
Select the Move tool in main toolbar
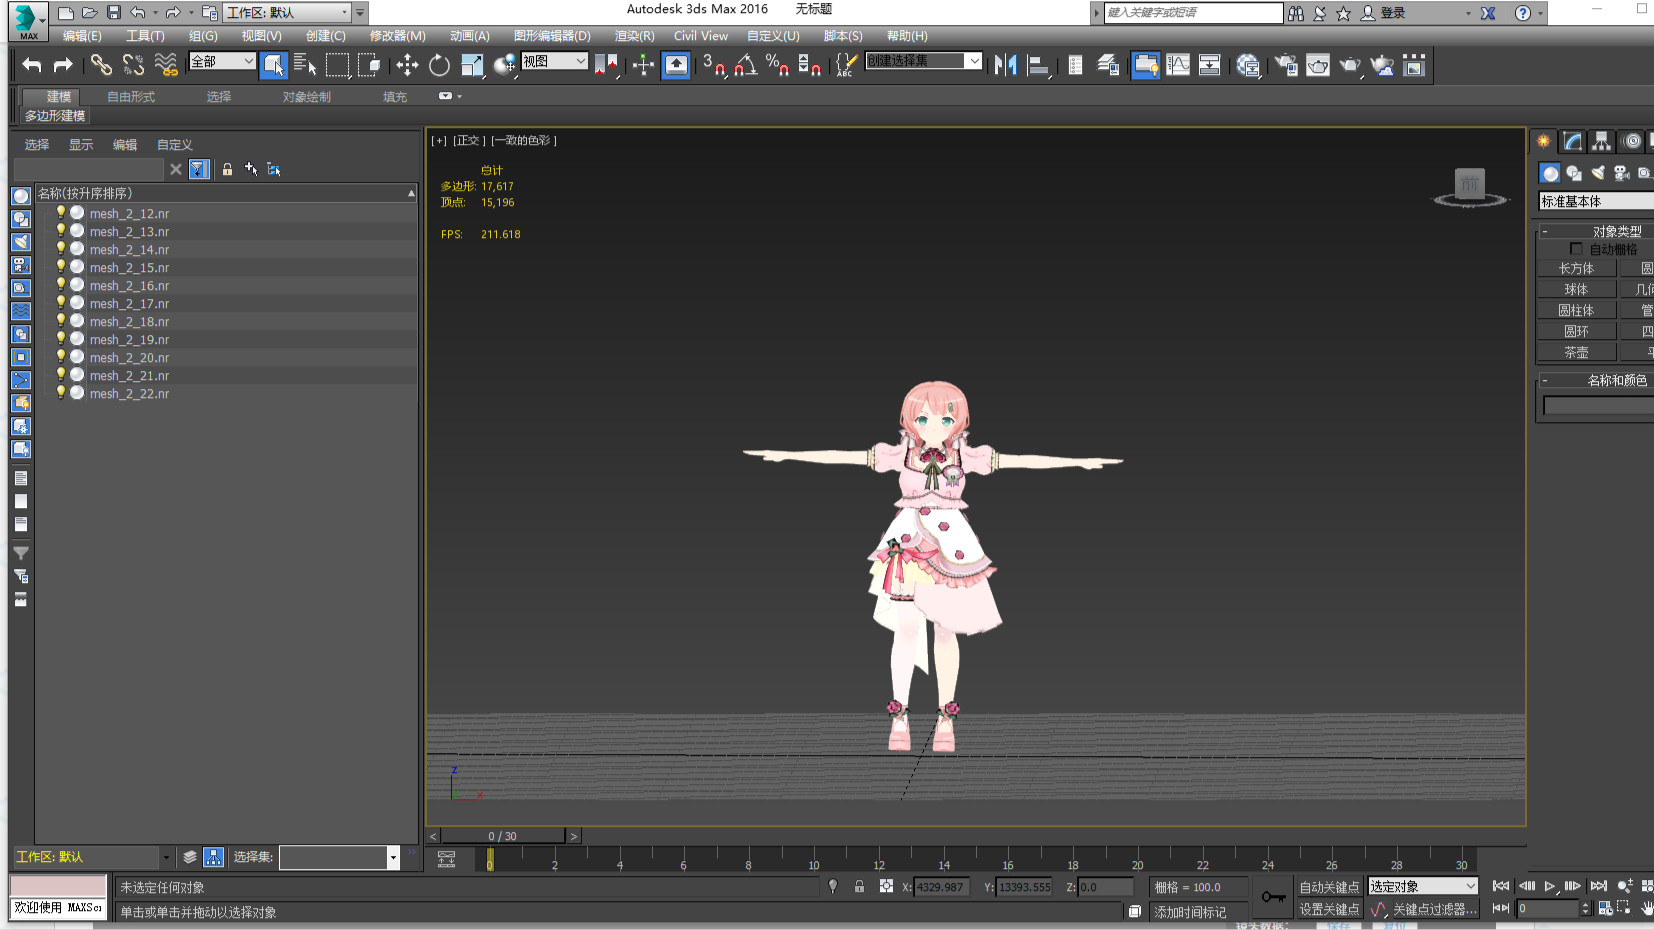point(406,66)
